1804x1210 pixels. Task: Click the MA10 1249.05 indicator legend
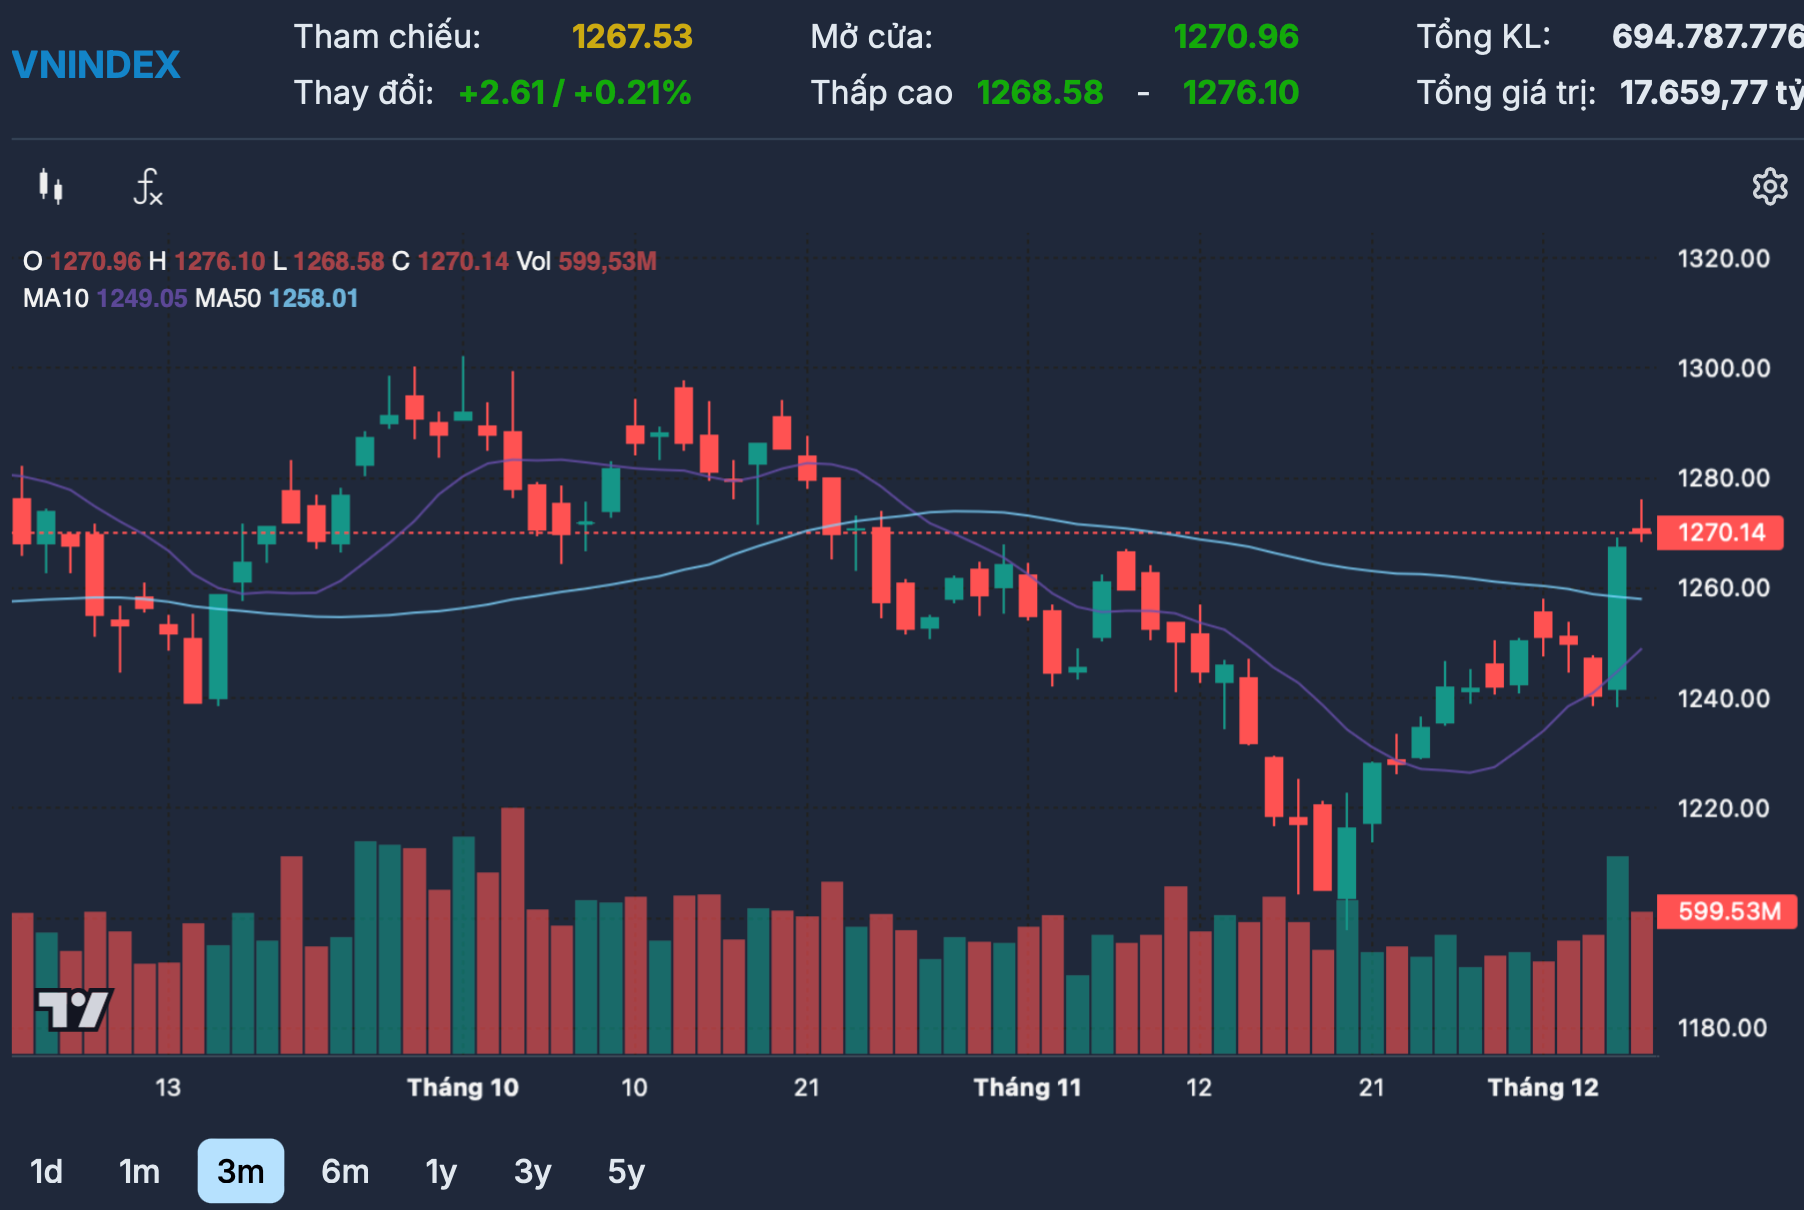coord(105,298)
